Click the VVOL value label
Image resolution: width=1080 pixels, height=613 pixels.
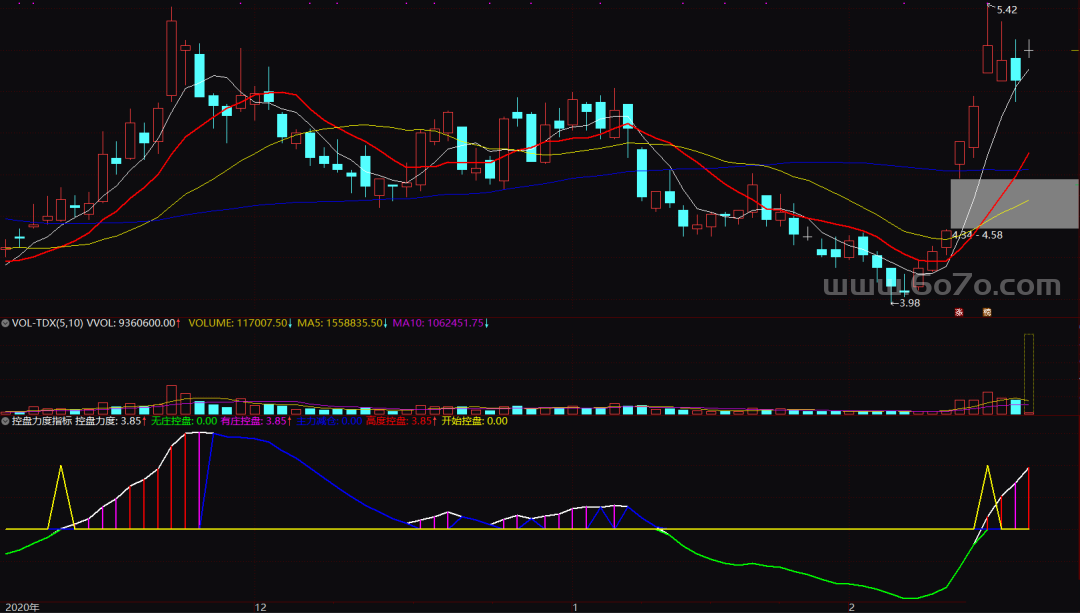point(134,324)
